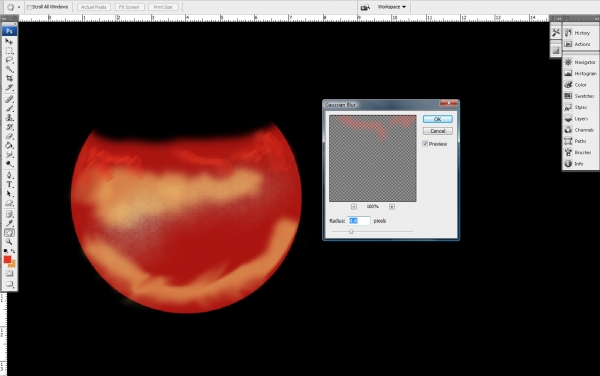The width and height of the screenshot is (600, 376).
Task: Cancel the Gaussian Blur dialog
Action: pyautogui.click(x=438, y=131)
